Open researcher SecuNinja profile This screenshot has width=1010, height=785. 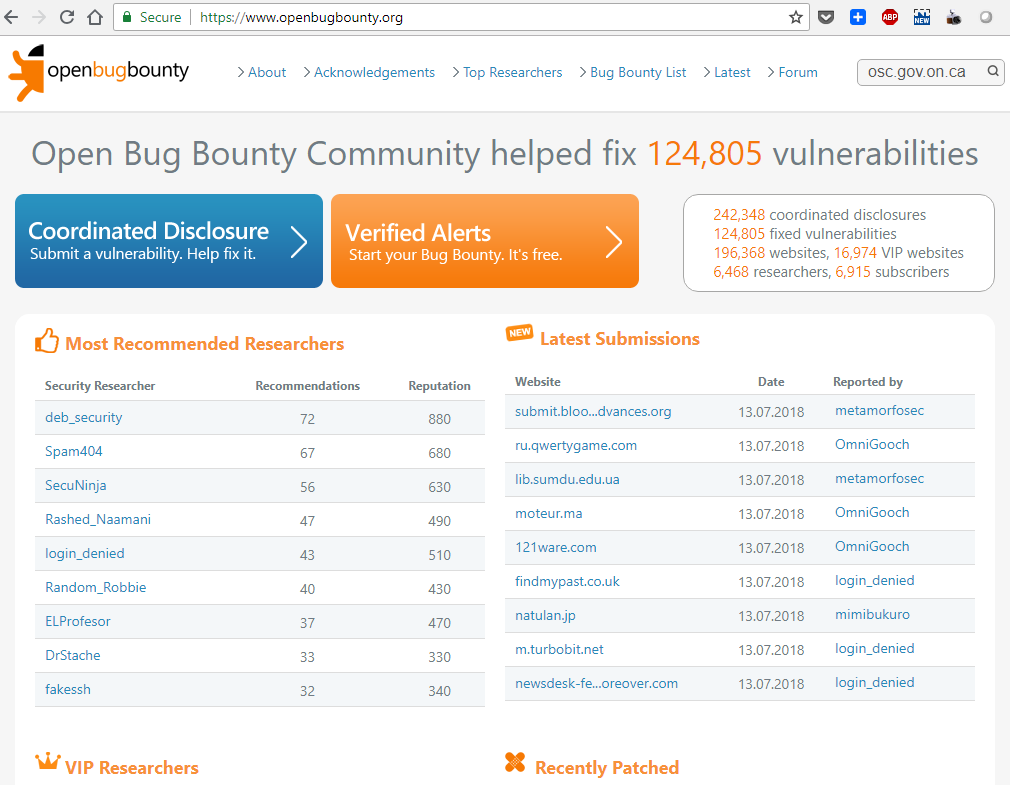75,486
